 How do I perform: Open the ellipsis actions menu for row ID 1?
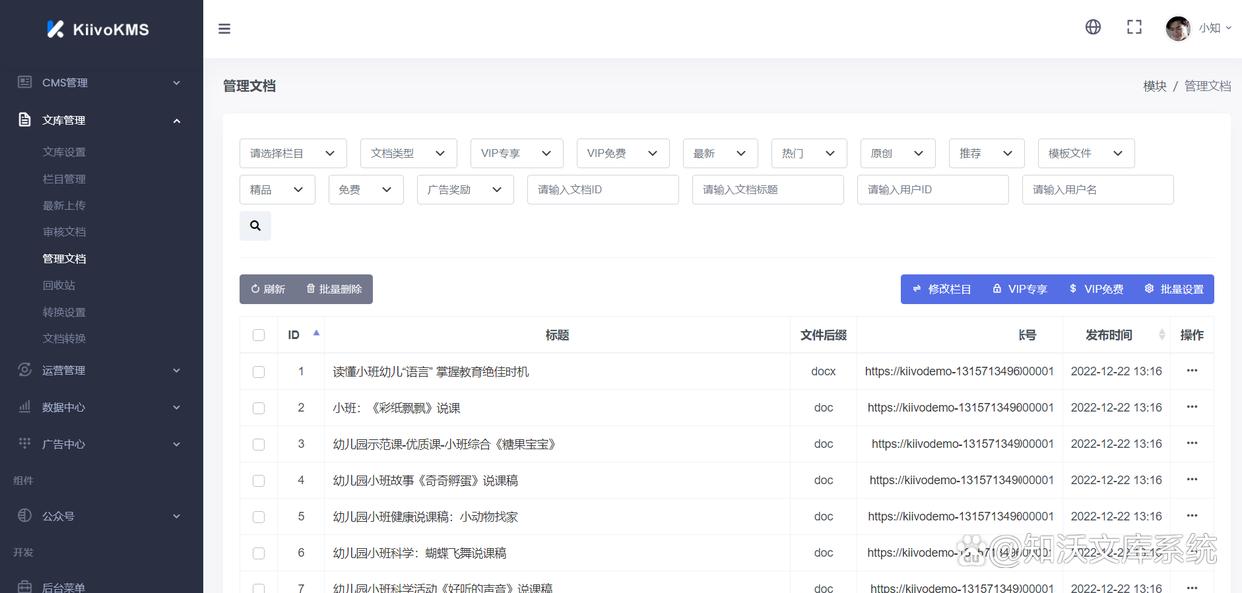[1190, 371]
